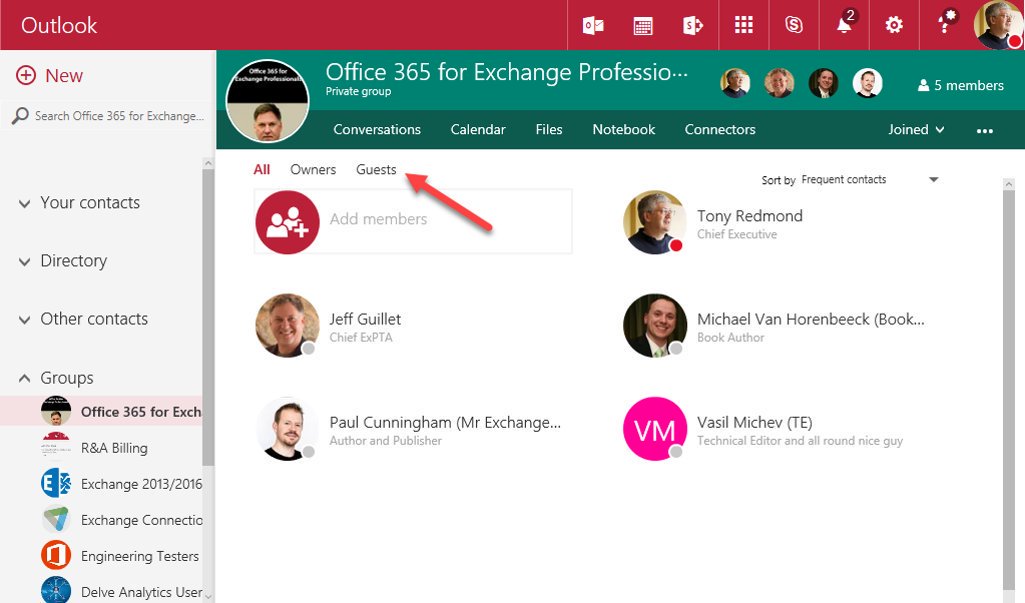Click the red Add members icon
The width and height of the screenshot is (1025, 603).
[287, 222]
